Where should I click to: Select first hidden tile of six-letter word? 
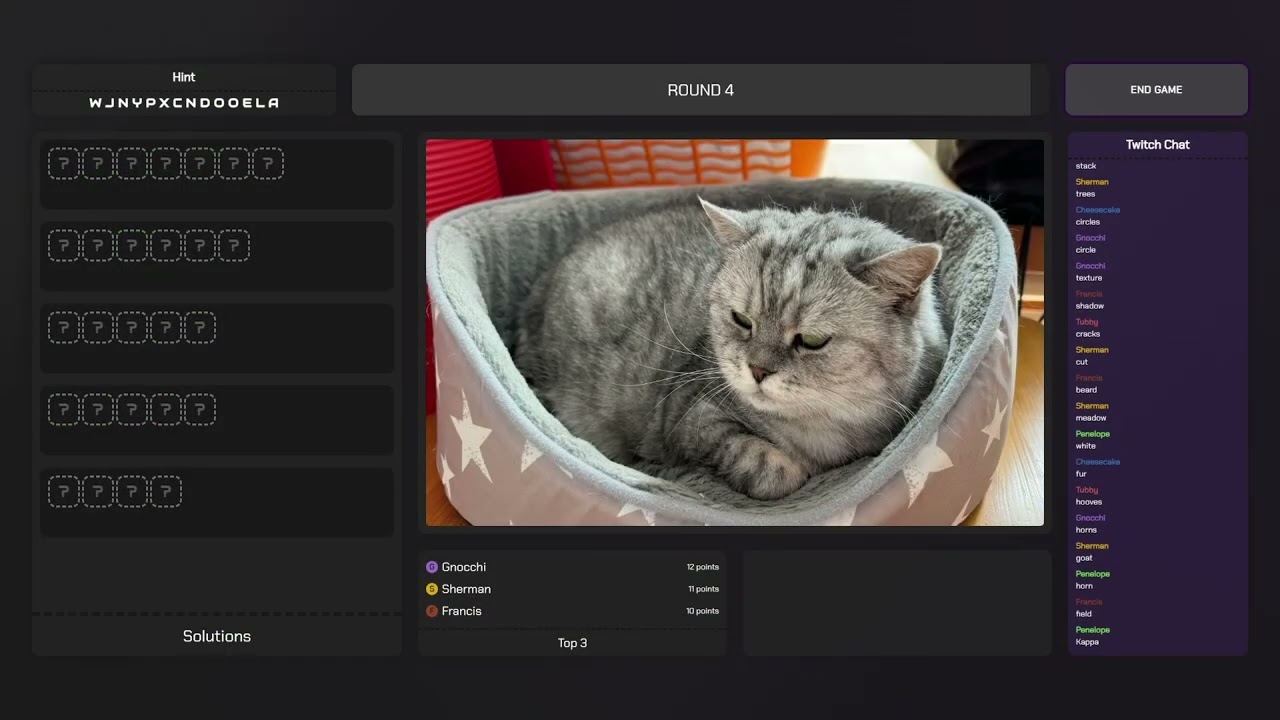tap(64, 246)
